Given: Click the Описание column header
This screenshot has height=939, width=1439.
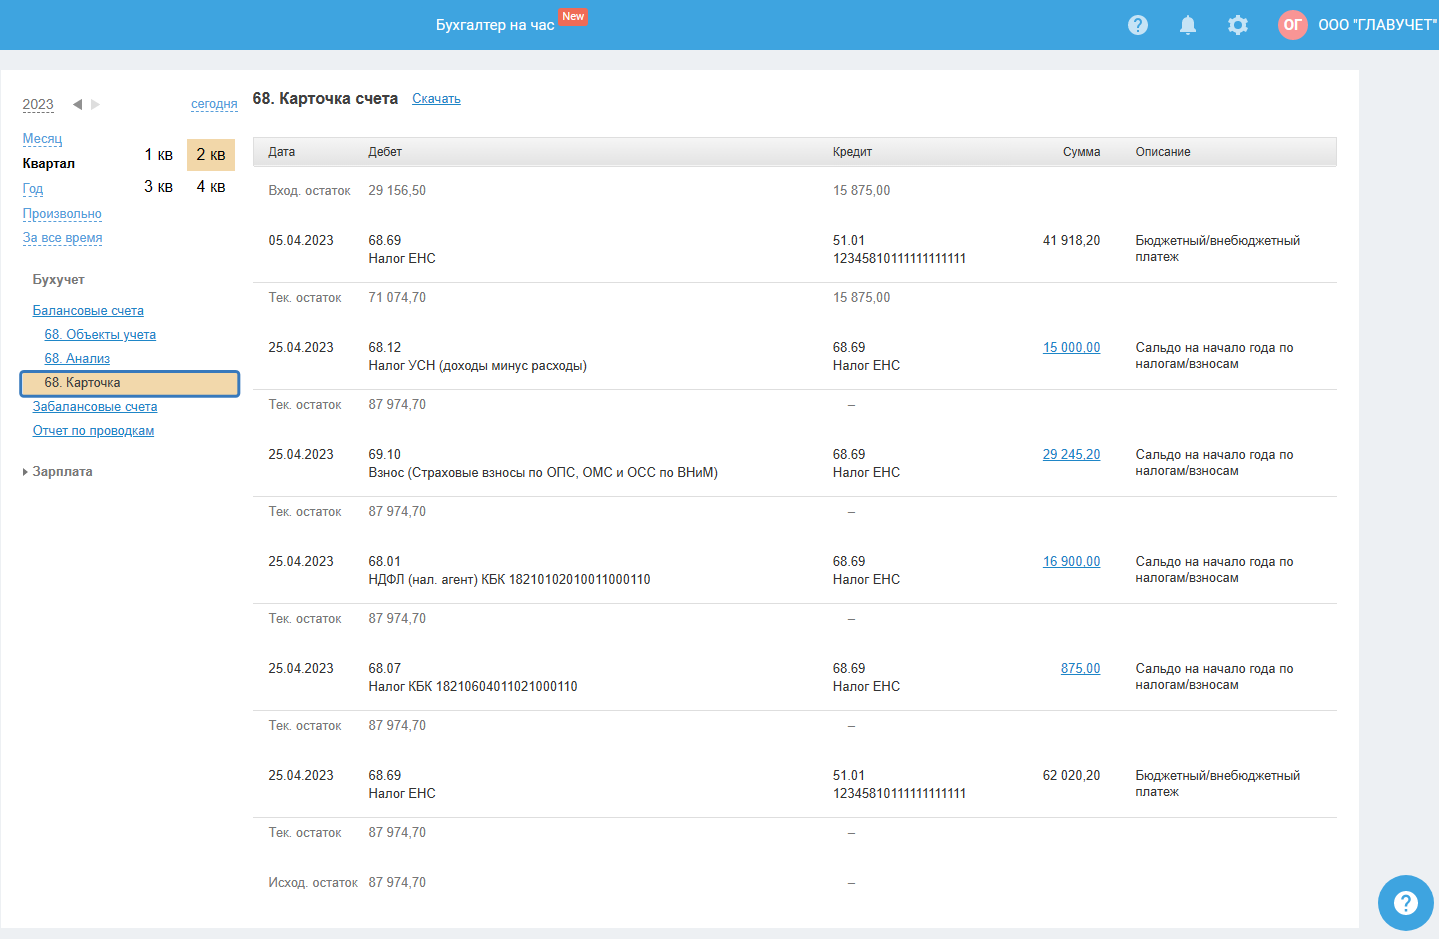Looking at the screenshot, I should pos(1163,152).
